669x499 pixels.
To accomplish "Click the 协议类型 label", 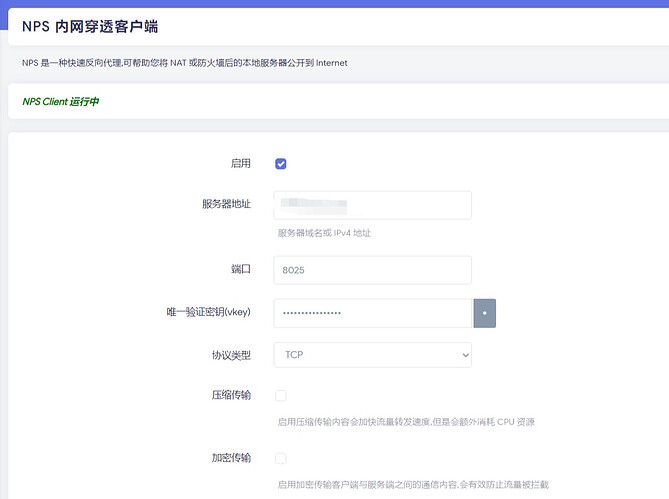I will coord(226,354).
